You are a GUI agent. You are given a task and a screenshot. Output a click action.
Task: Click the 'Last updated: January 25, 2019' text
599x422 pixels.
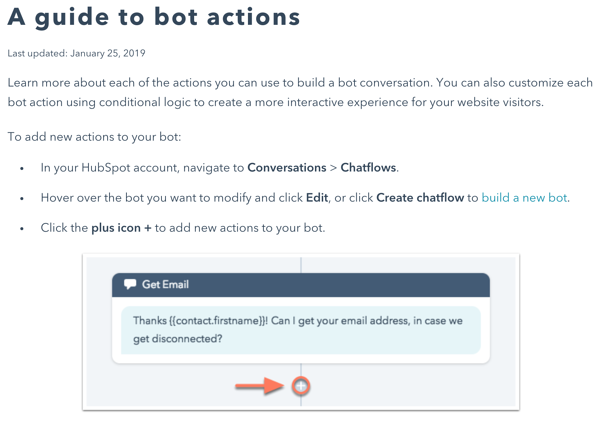click(76, 53)
